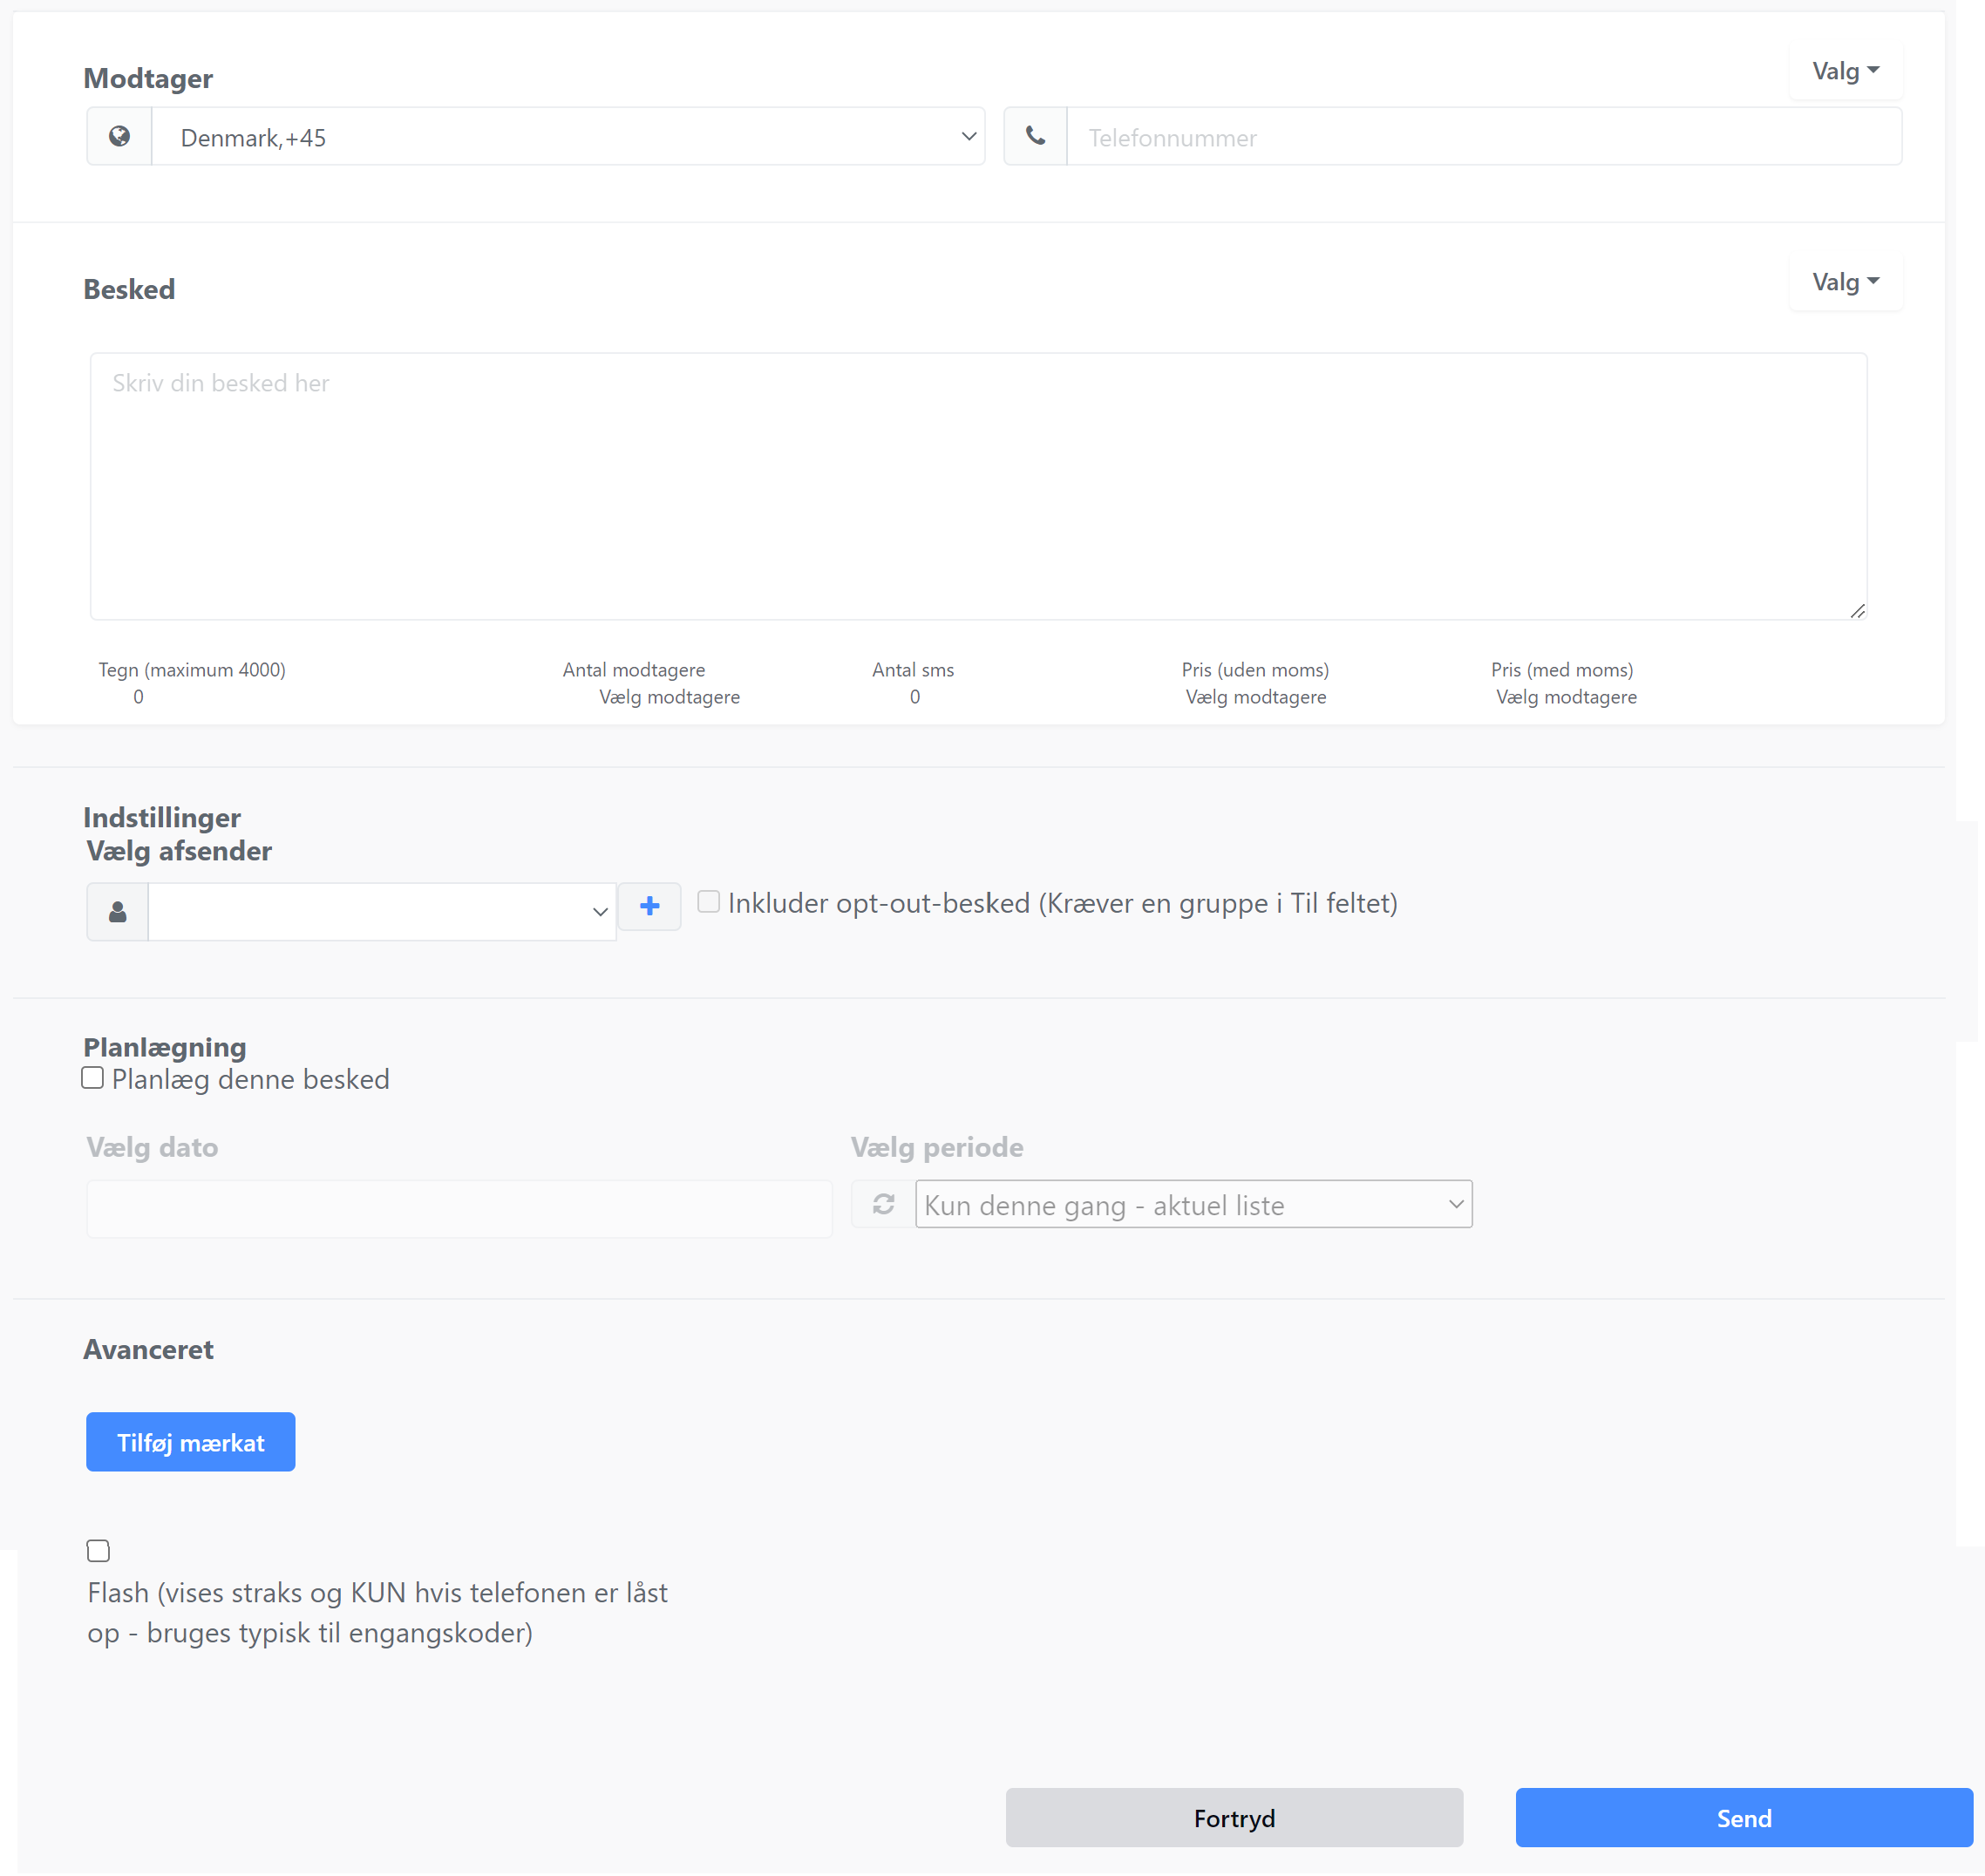Click the Planlægning heading
This screenshot has width=1985, height=1876.
[x=165, y=1046]
